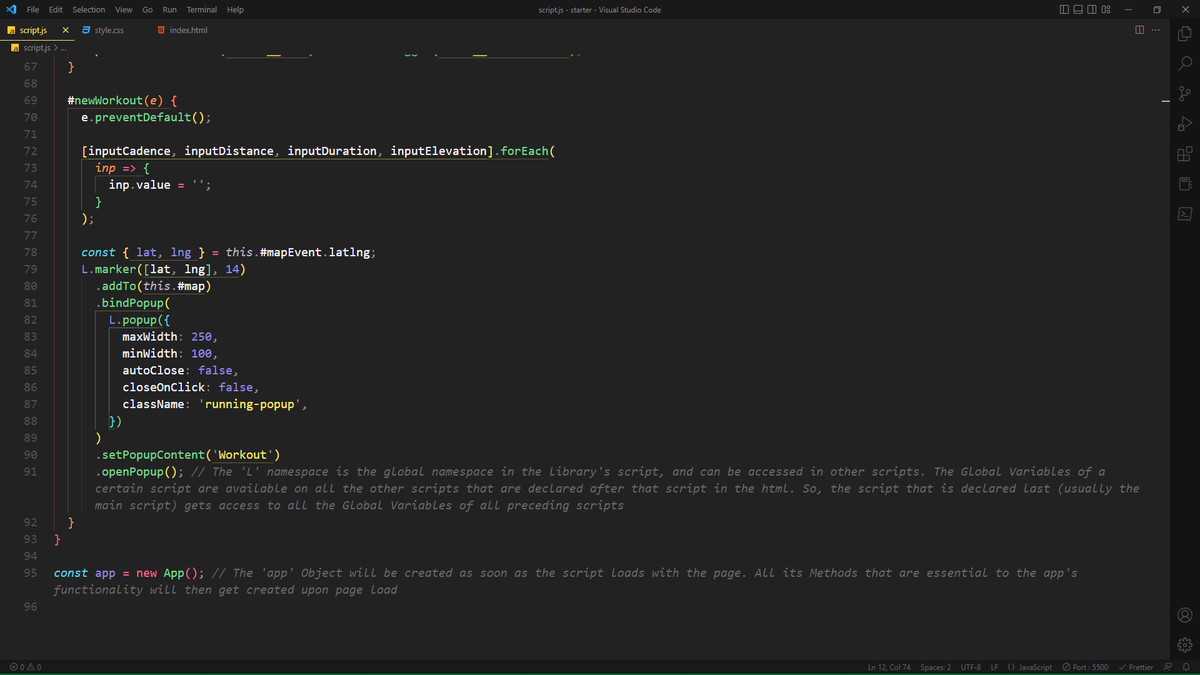The height and width of the screenshot is (675, 1200).
Task: Click 'closeOnClick' on line 86
Action: 163,387
